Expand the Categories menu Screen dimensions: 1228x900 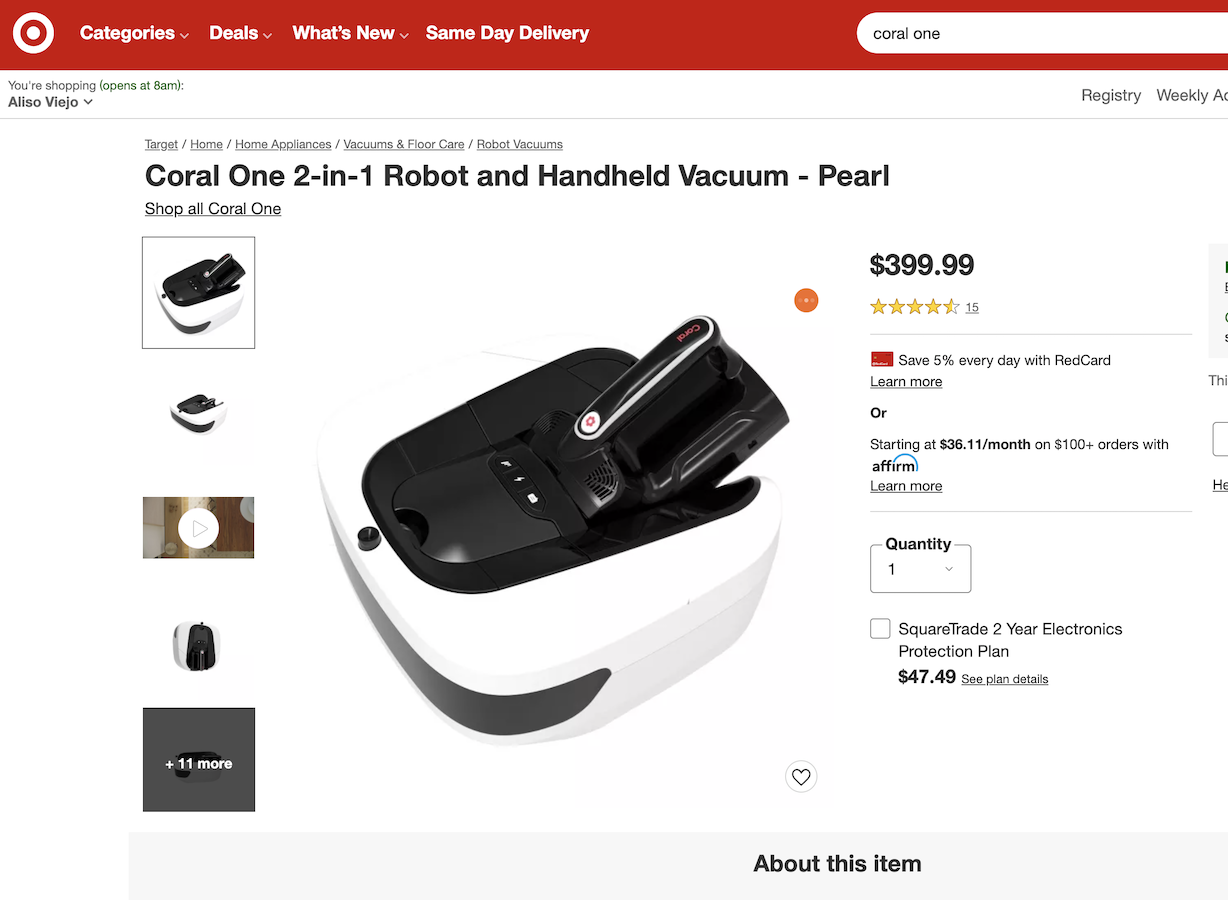(x=134, y=33)
